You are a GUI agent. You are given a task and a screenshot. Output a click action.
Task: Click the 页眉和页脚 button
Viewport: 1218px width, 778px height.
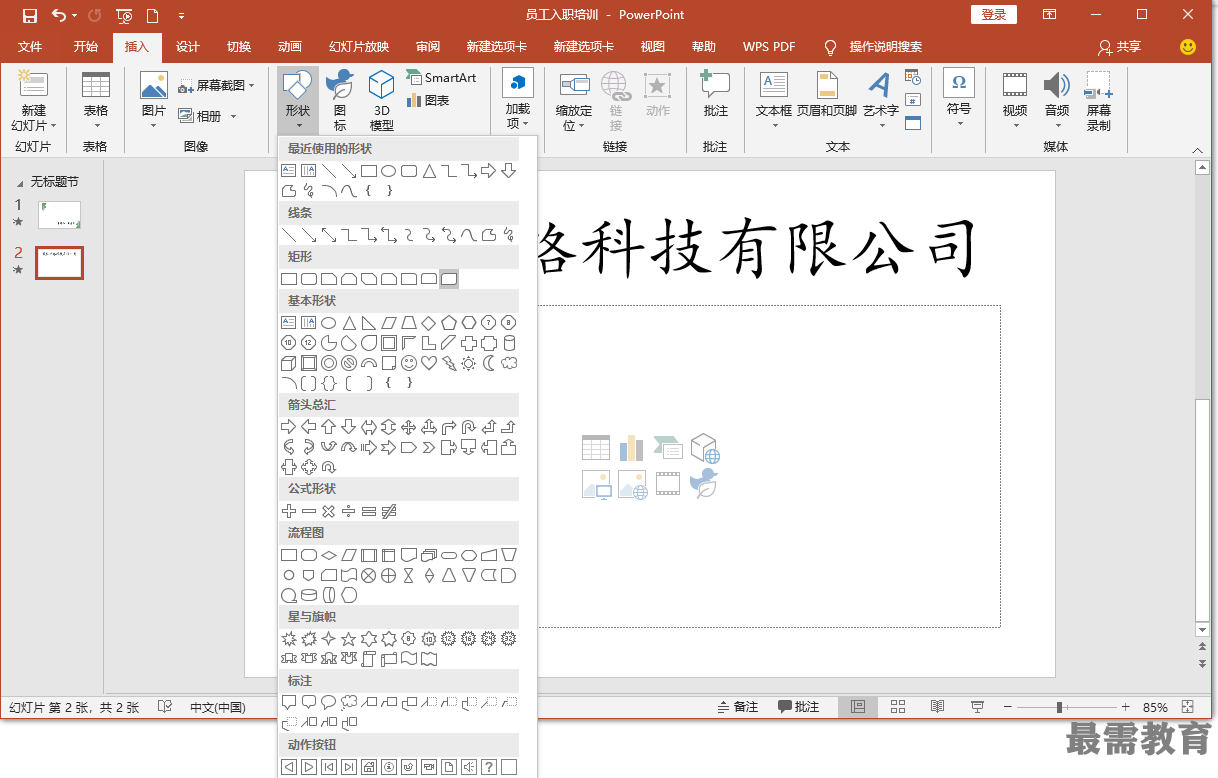pos(826,94)
